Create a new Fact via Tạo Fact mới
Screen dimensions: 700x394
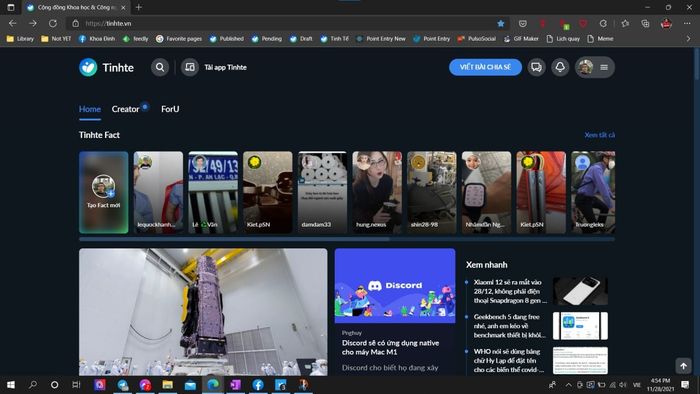pos(104,192)
